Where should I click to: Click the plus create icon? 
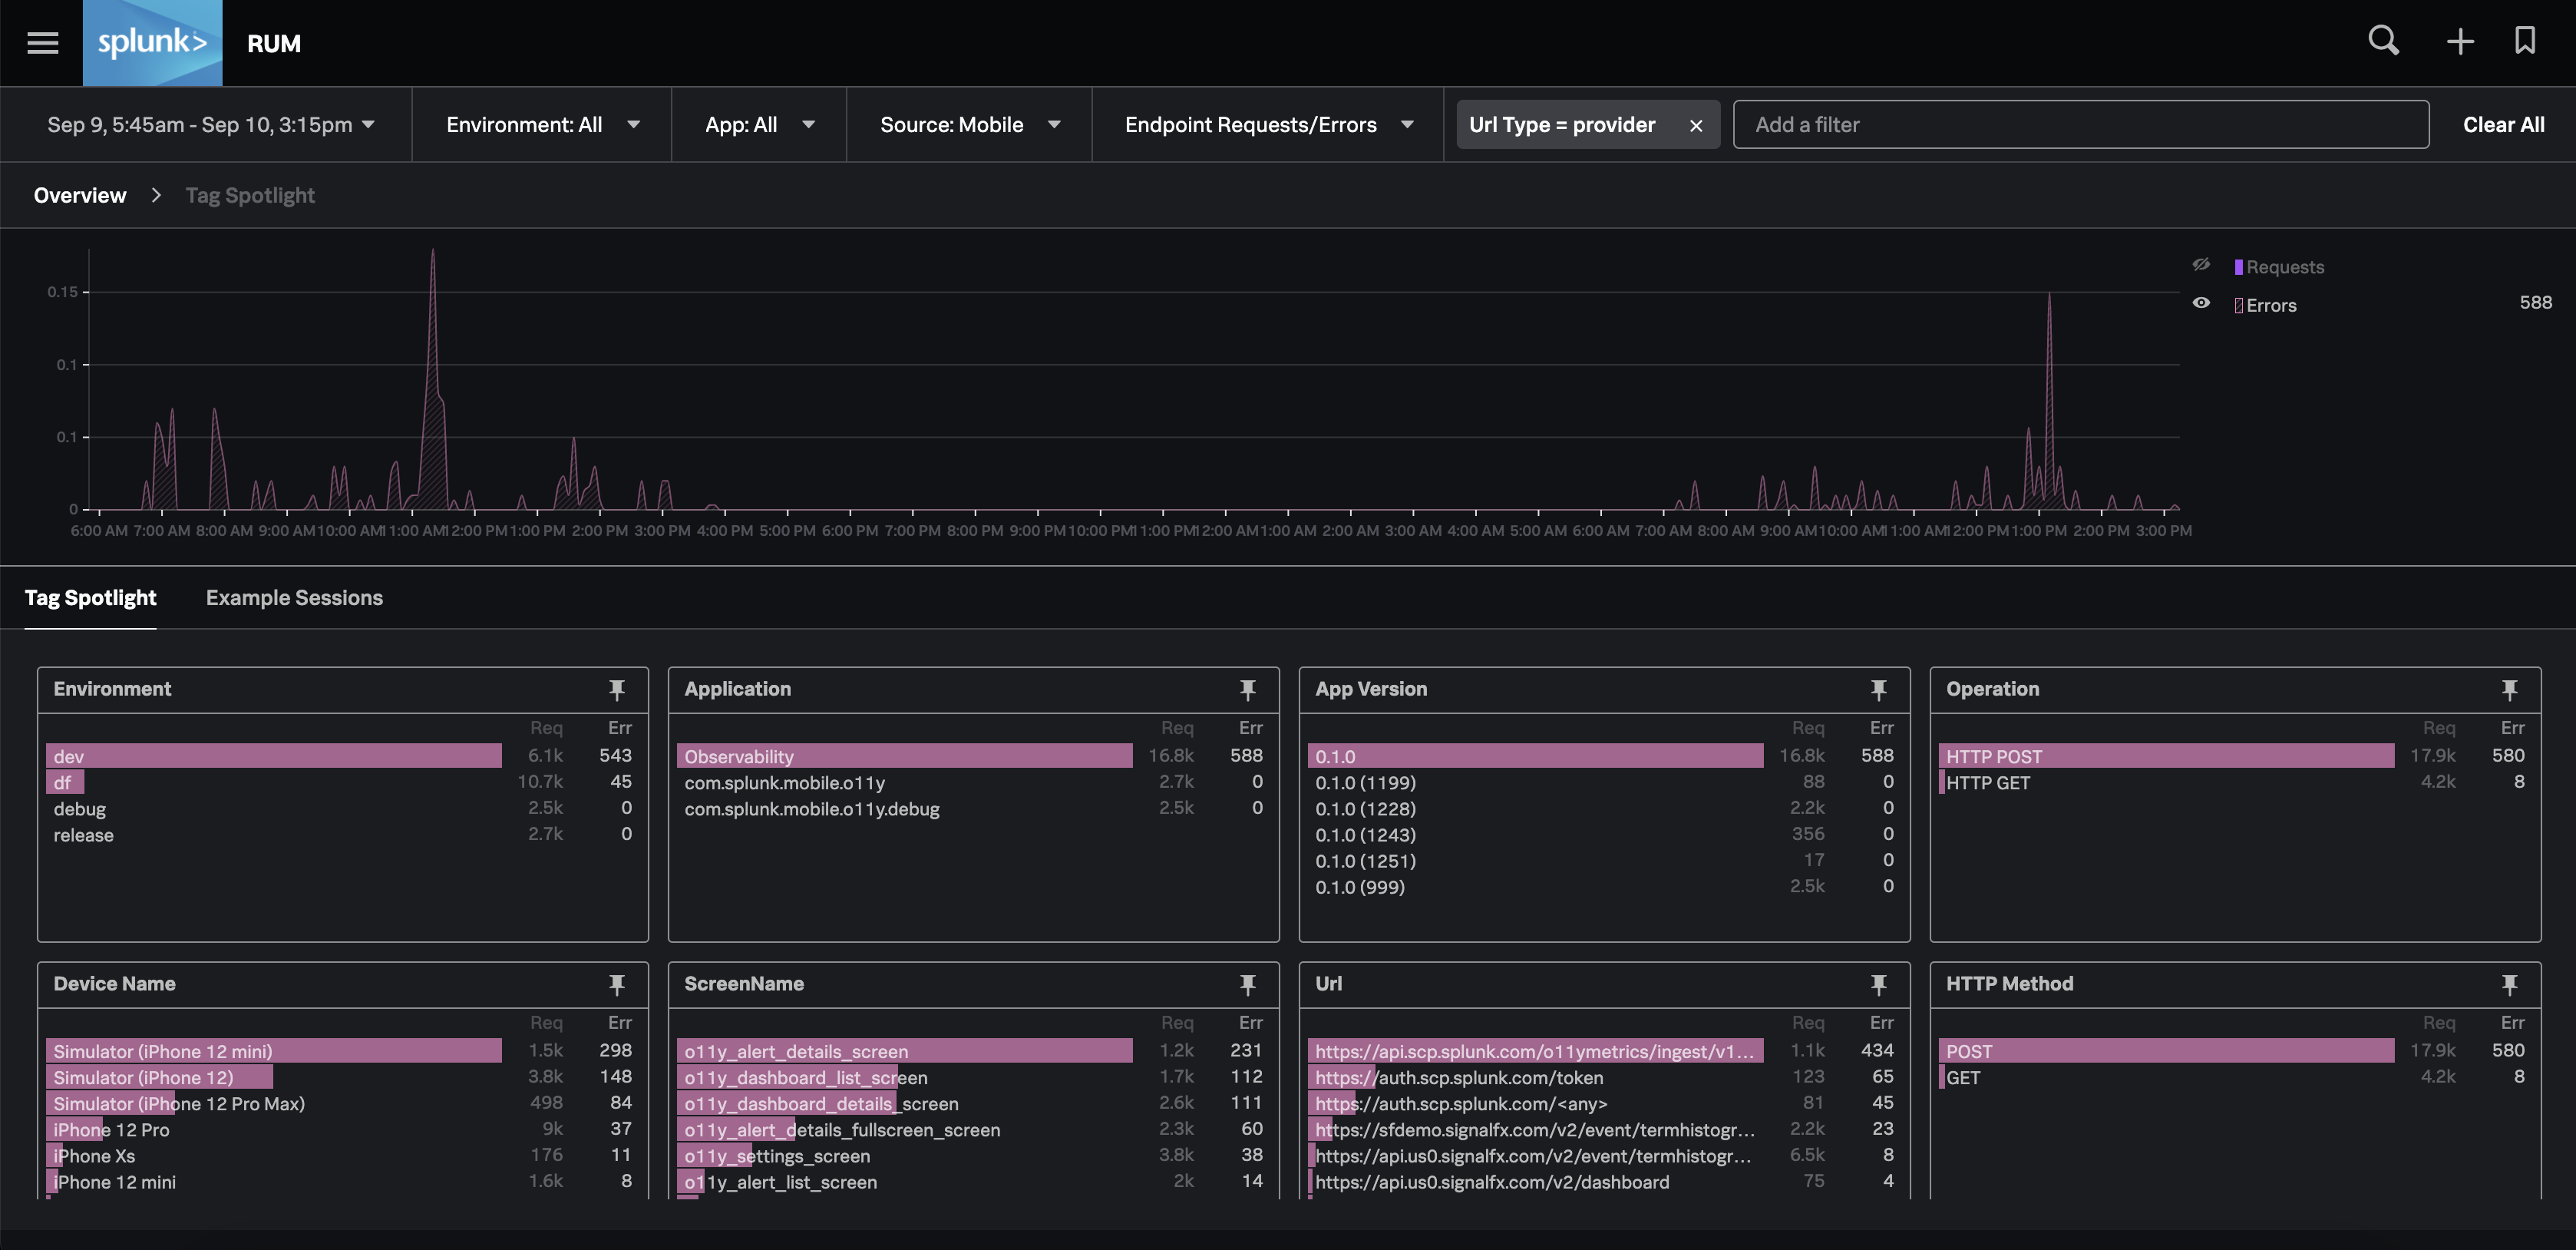2459,42
